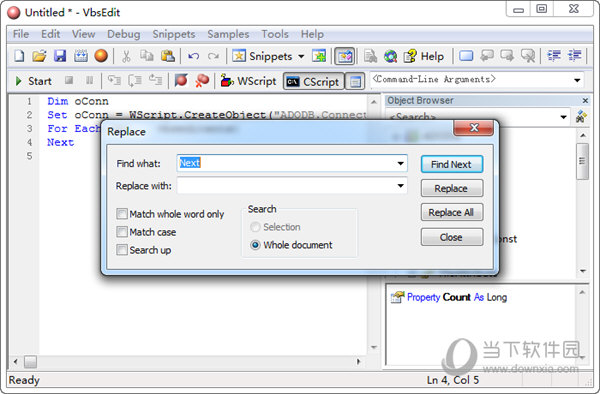Open the Command-Line Arguments dropdown

577,80
